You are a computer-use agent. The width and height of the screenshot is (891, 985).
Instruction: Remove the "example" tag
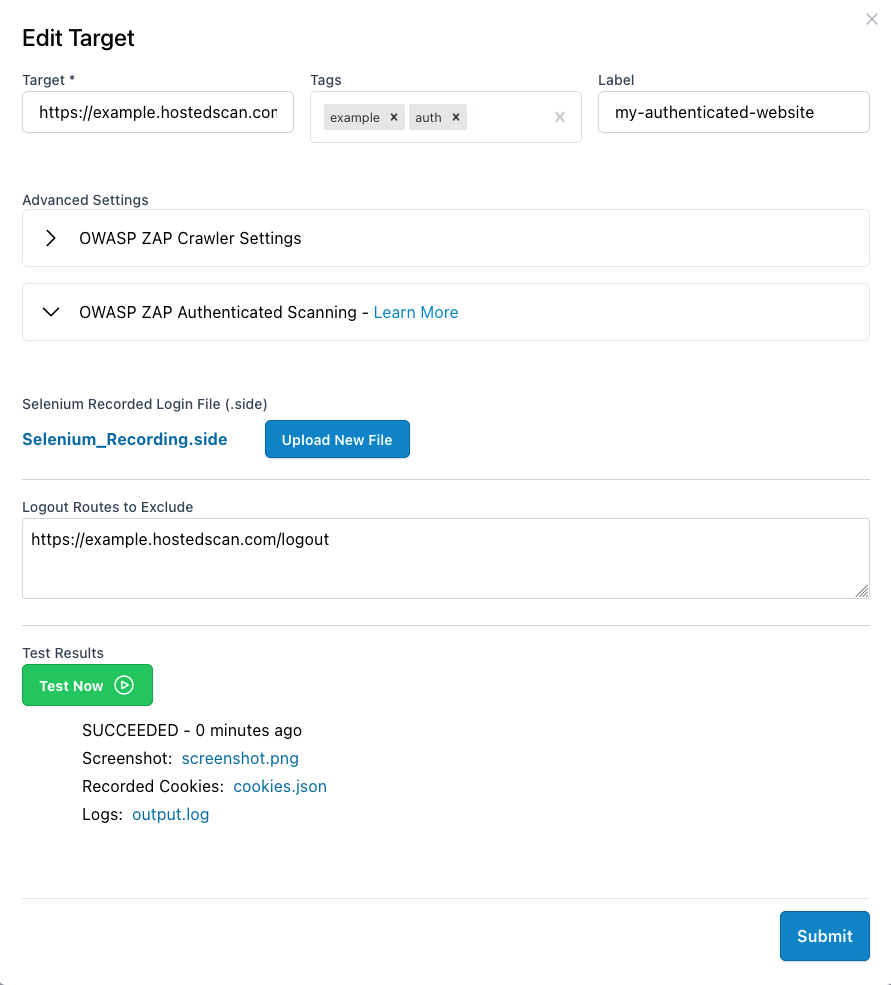click(394, 117)
